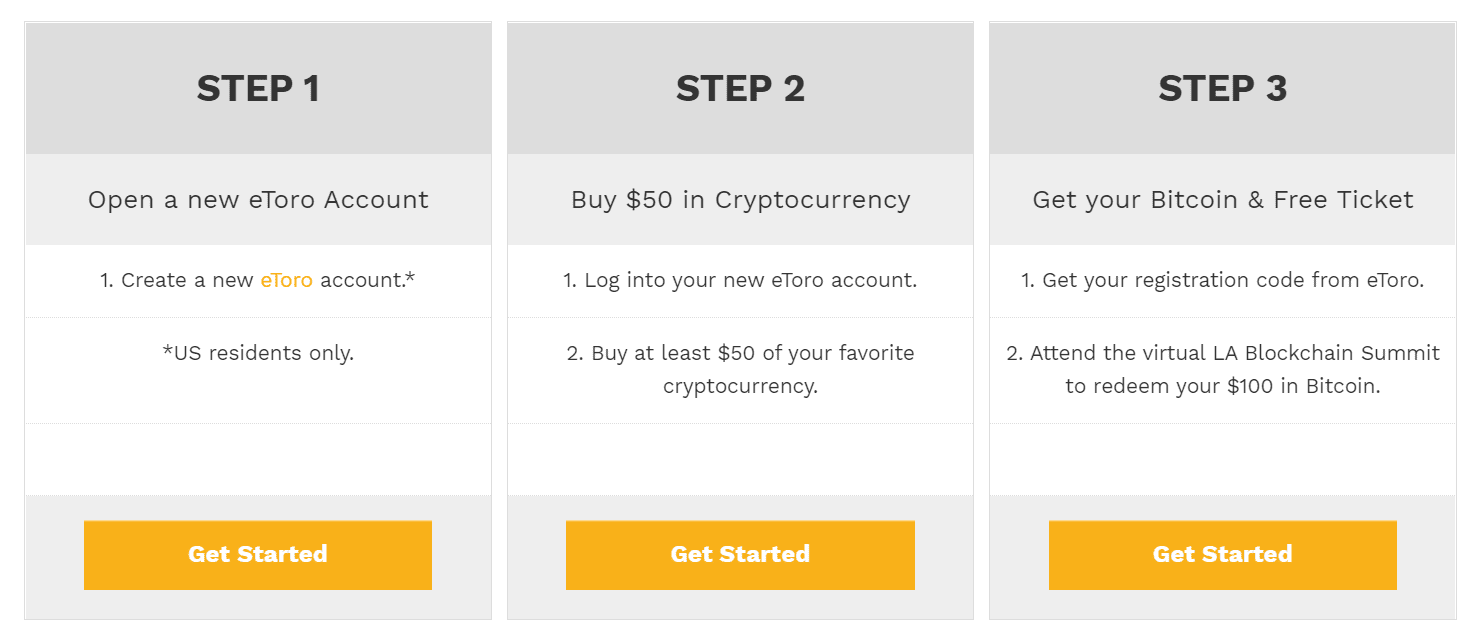Click Get Started under Step 3

tap(1222, 555)
